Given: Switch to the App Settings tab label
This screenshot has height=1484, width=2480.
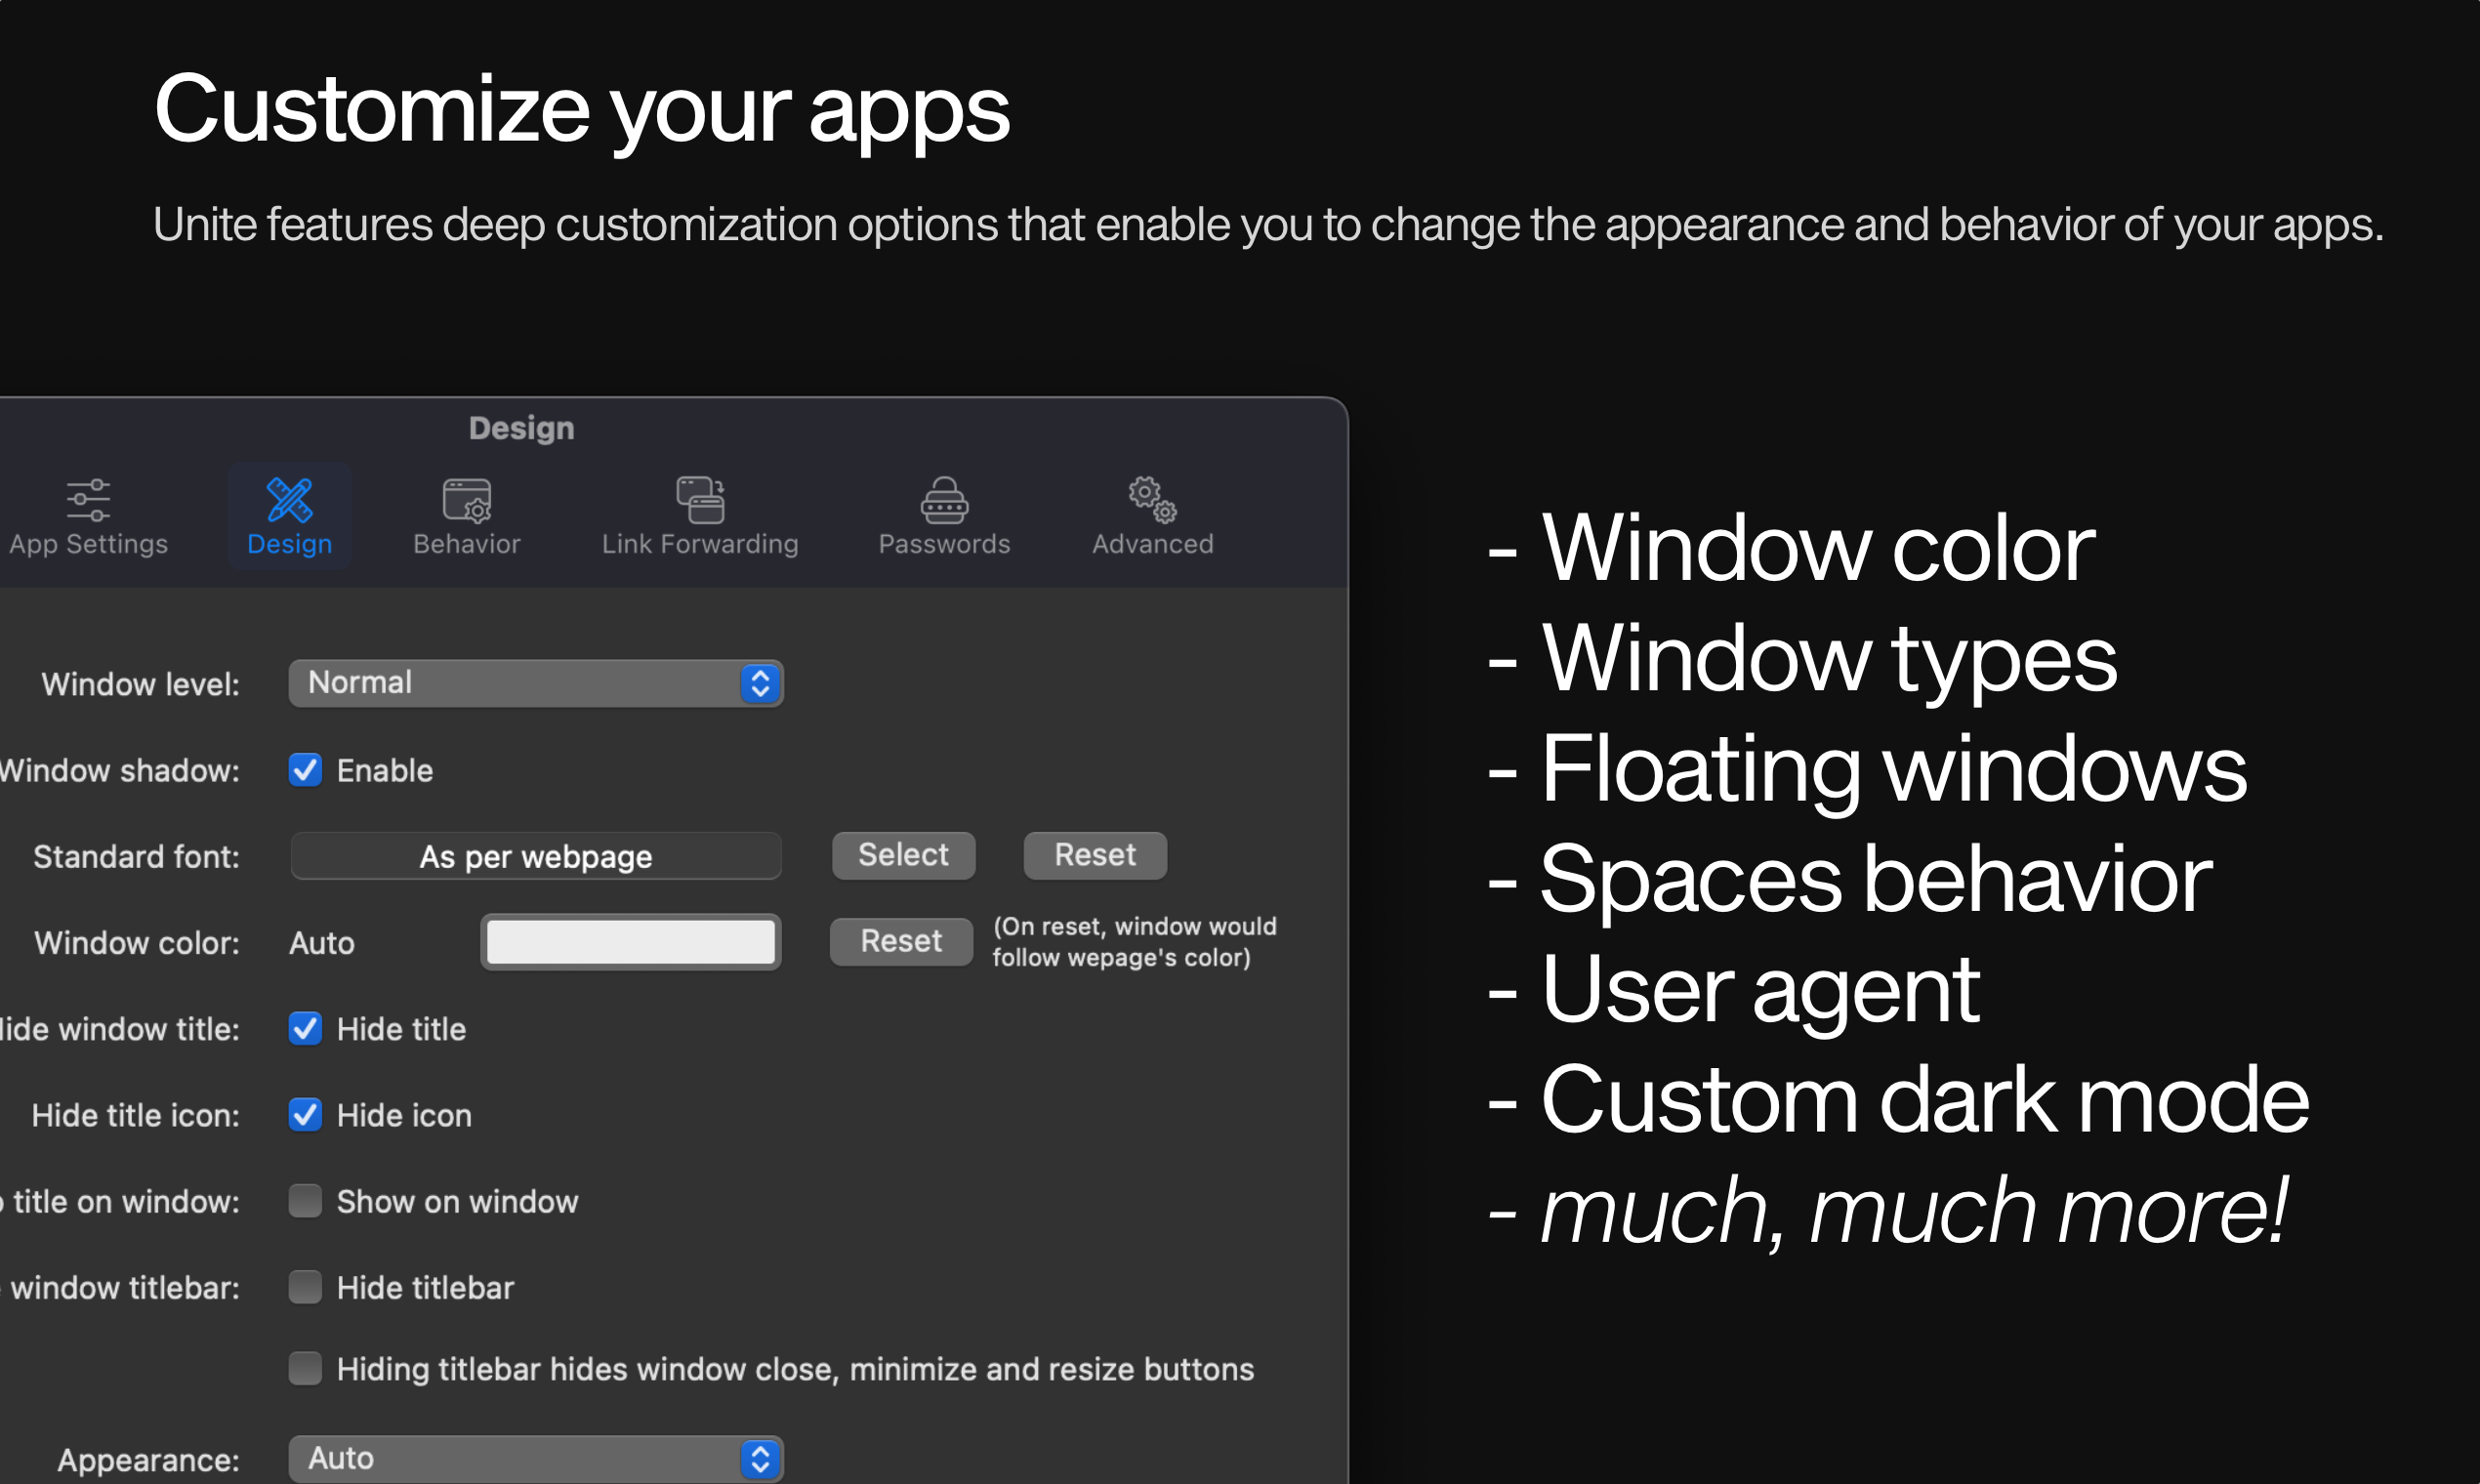Looking at the screenshot, I should 88,544.
